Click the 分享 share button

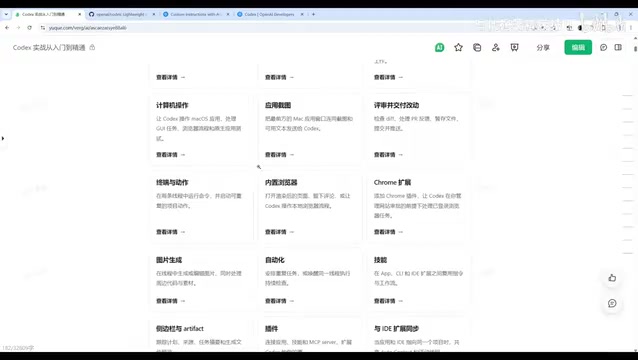pyautogui.click(x=543, y=48)
